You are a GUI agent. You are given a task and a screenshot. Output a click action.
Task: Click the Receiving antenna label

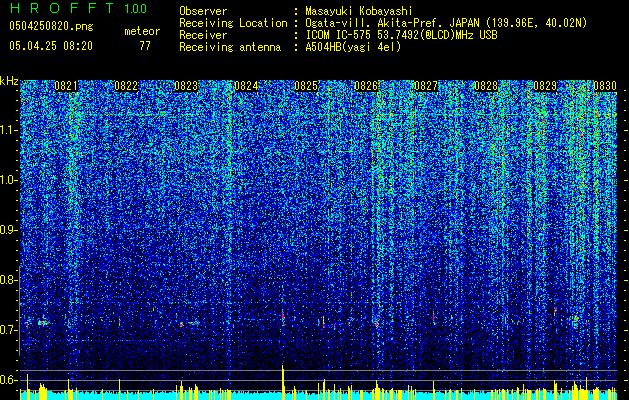(x=230, y=47)
